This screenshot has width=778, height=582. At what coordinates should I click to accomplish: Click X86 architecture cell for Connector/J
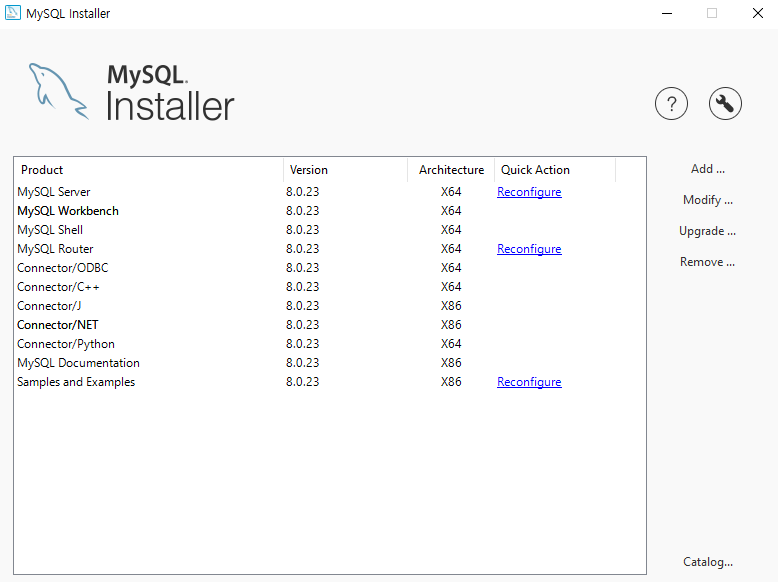451,306
